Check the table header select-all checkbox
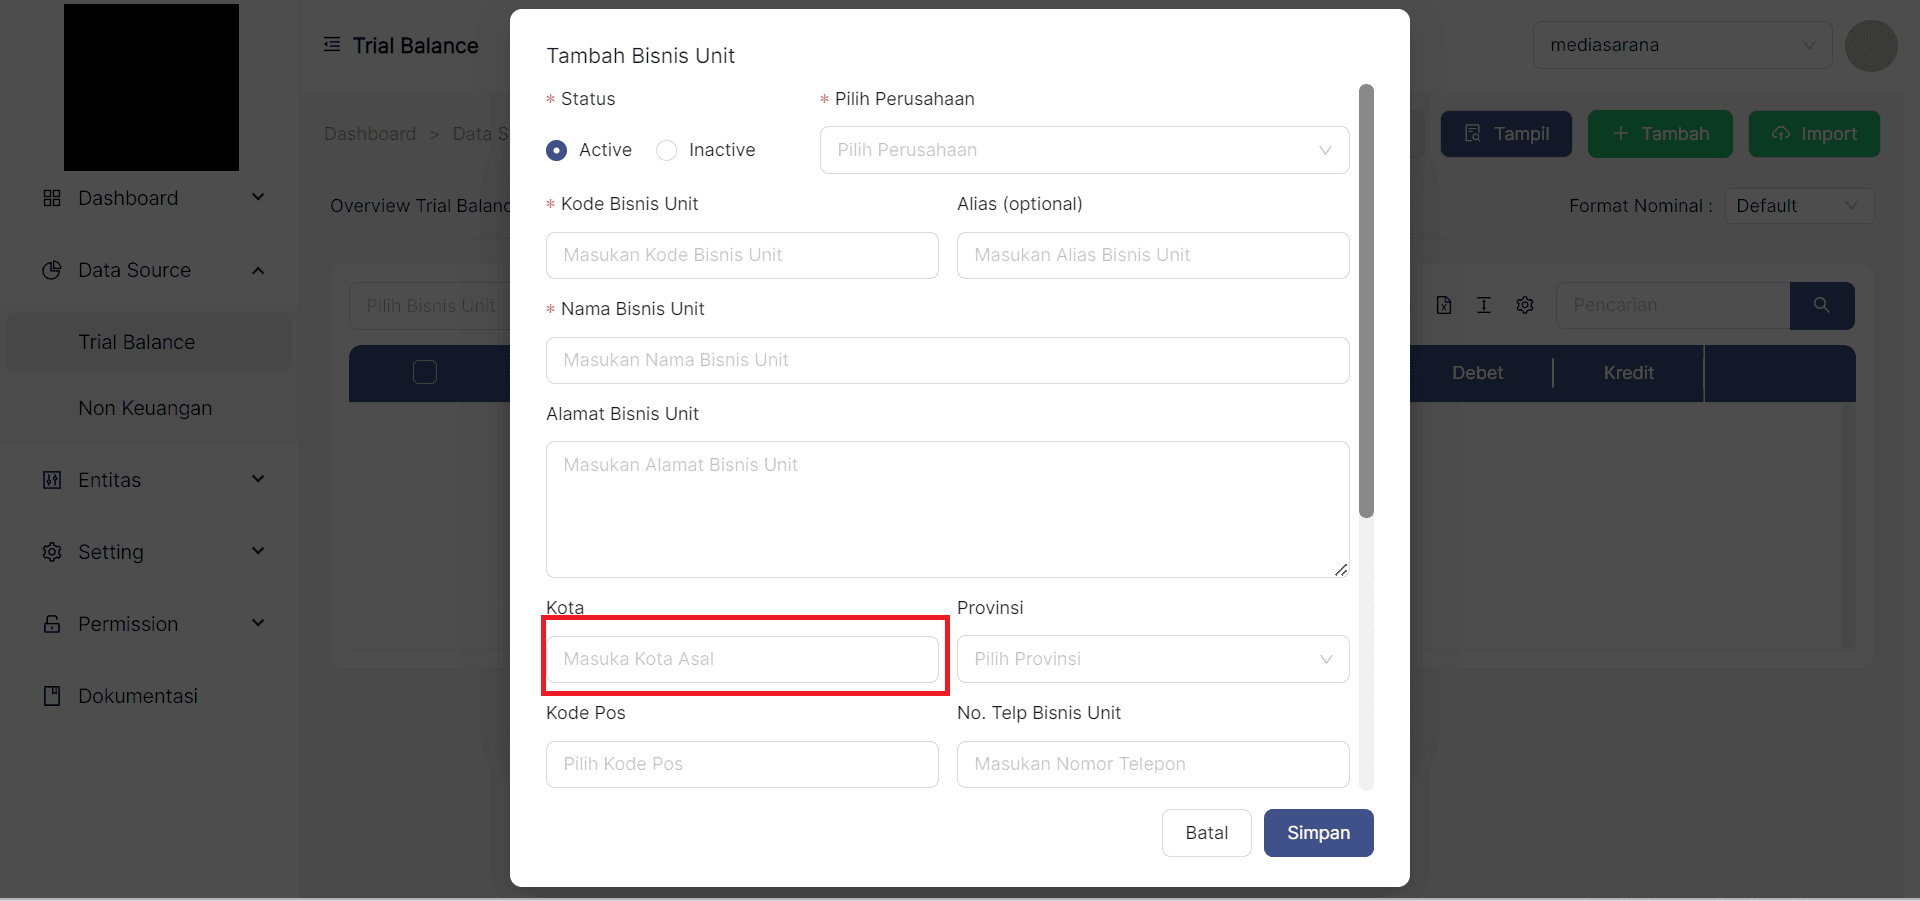 pos(425,372)
